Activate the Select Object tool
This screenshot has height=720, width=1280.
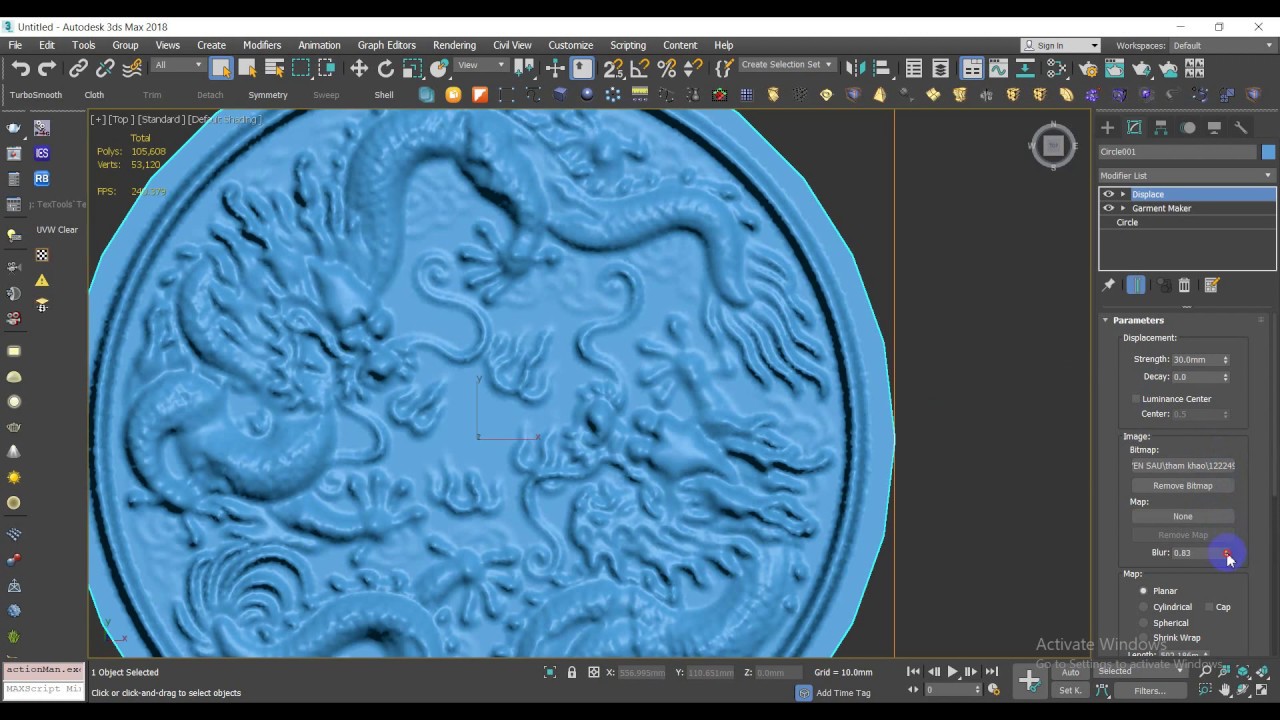tap(221, 69)
